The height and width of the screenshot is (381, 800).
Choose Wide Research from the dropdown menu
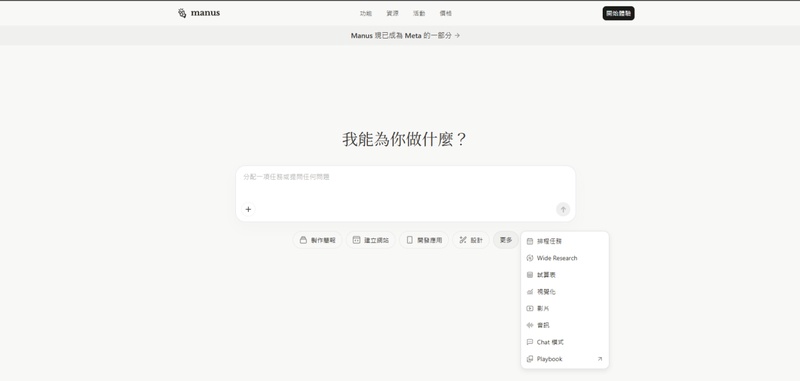click(x=565, y=258)
